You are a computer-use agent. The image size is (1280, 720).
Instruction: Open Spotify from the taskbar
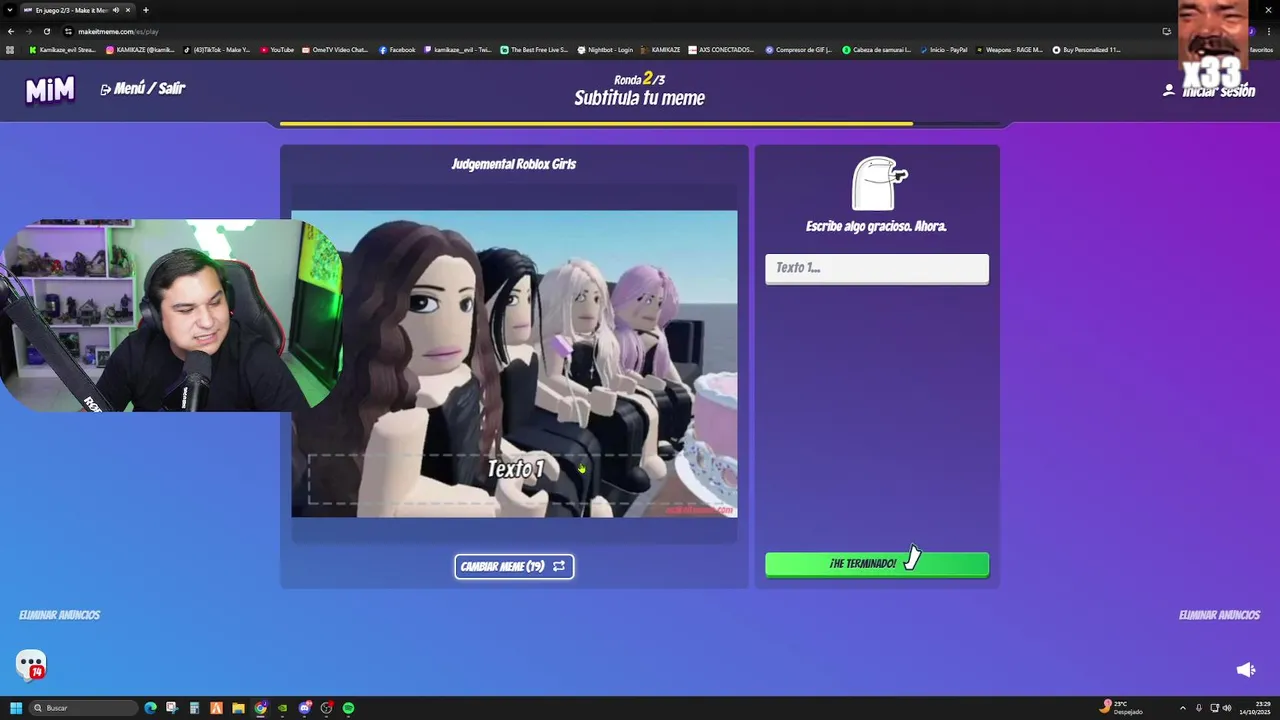point(348,708)
